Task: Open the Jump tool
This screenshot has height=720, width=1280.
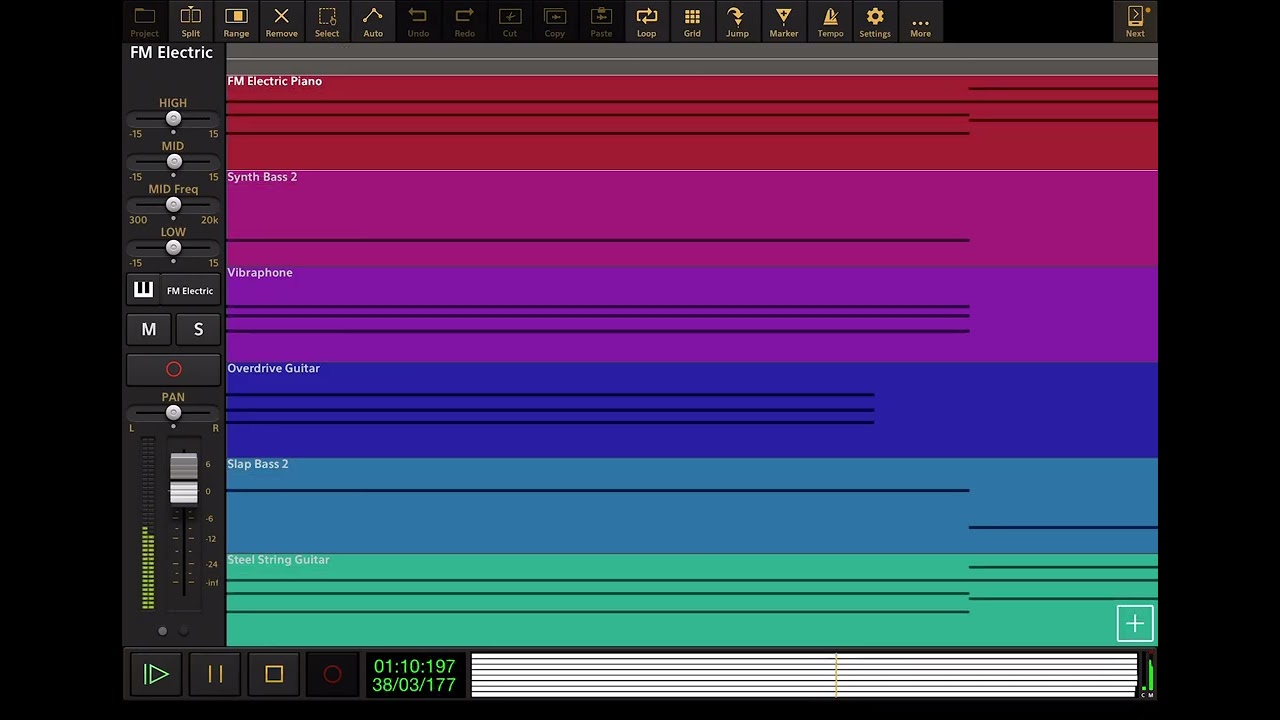Action: 737,21
